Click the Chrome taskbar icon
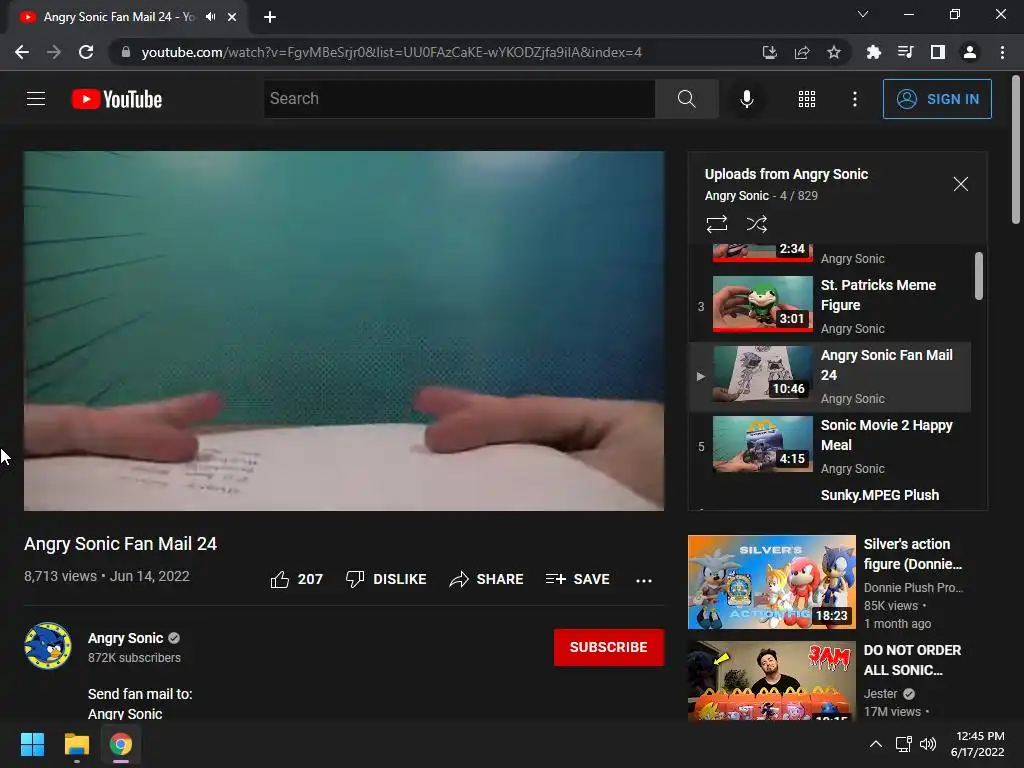The width and height of the screenshot is (1024, 768). (x=120, y=744)
